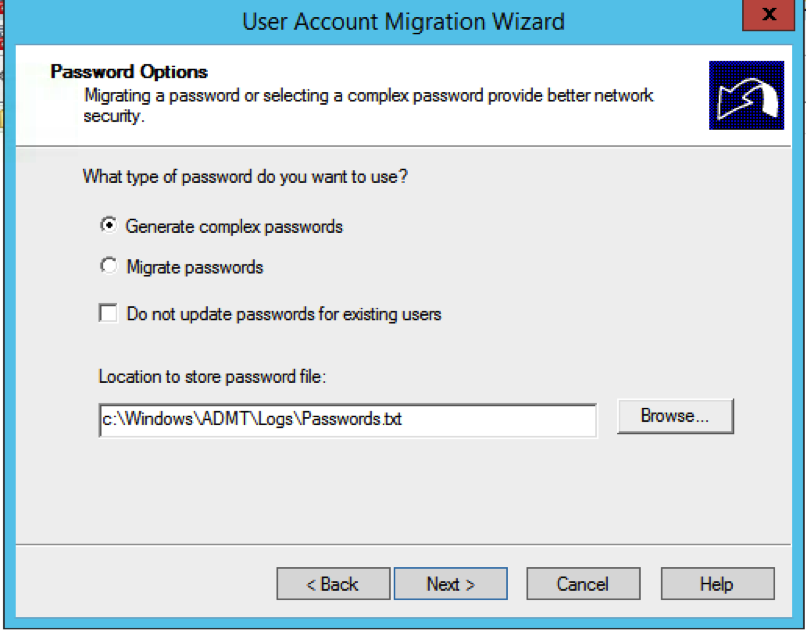
Task: Tick the Do not update passwords checkbox box
Action: (108, 314)
